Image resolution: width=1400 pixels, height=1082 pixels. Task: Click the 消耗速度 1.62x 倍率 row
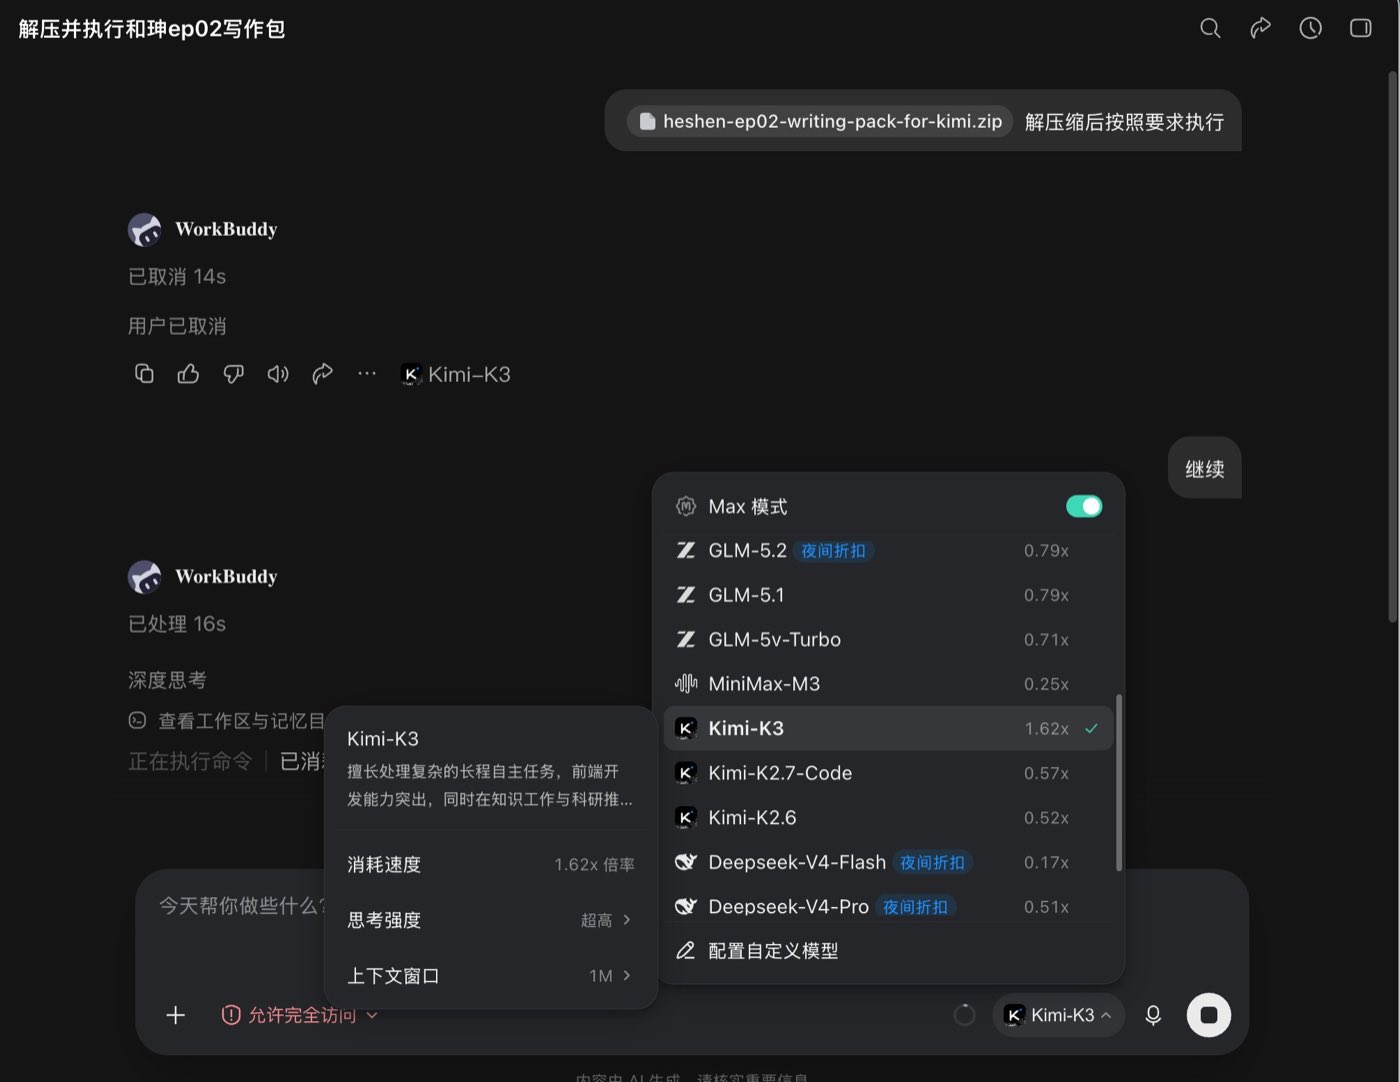(x=490, y=864)
